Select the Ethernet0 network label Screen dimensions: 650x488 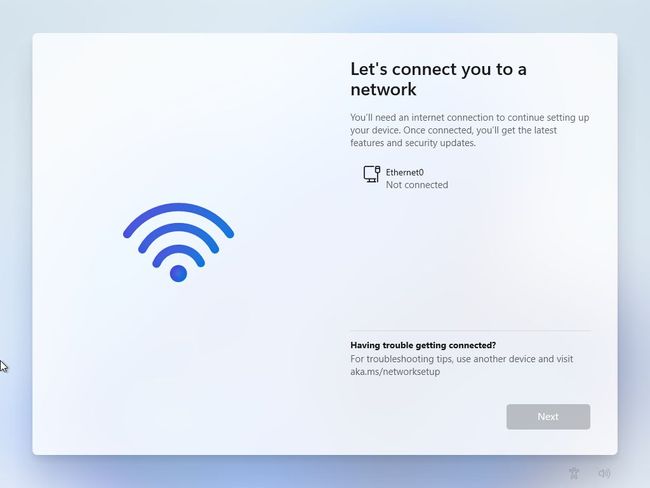coord(405,172)
